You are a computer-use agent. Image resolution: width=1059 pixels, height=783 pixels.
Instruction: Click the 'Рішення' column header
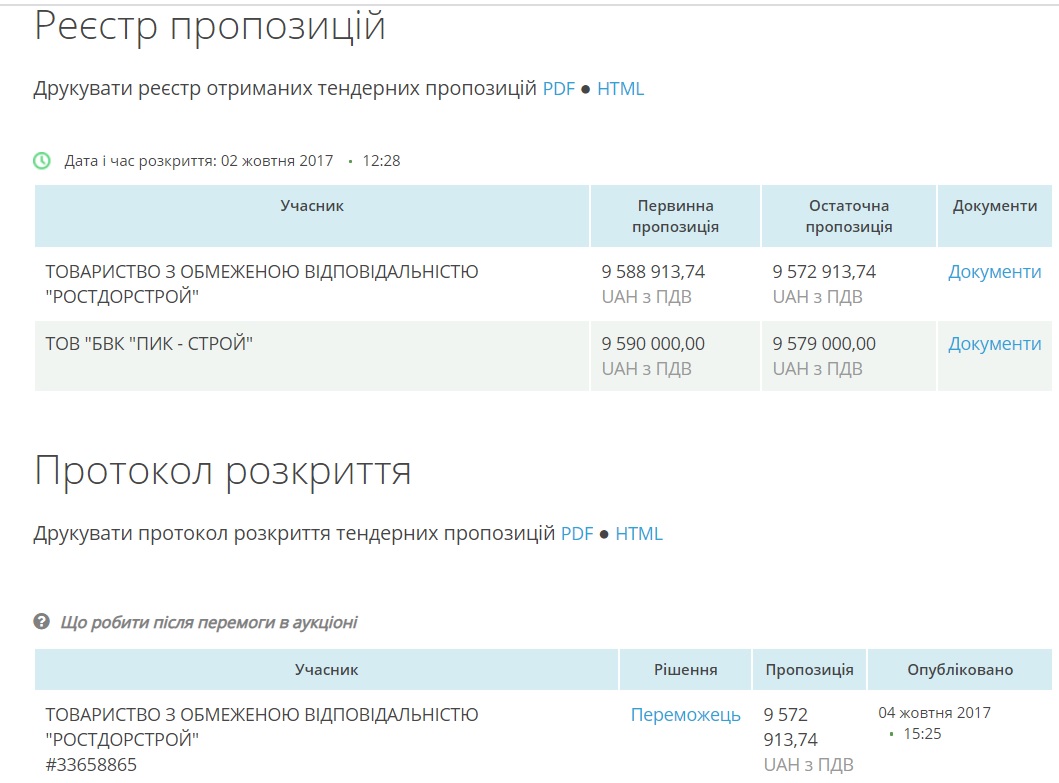pyautogui.click(x=685, y=670)
